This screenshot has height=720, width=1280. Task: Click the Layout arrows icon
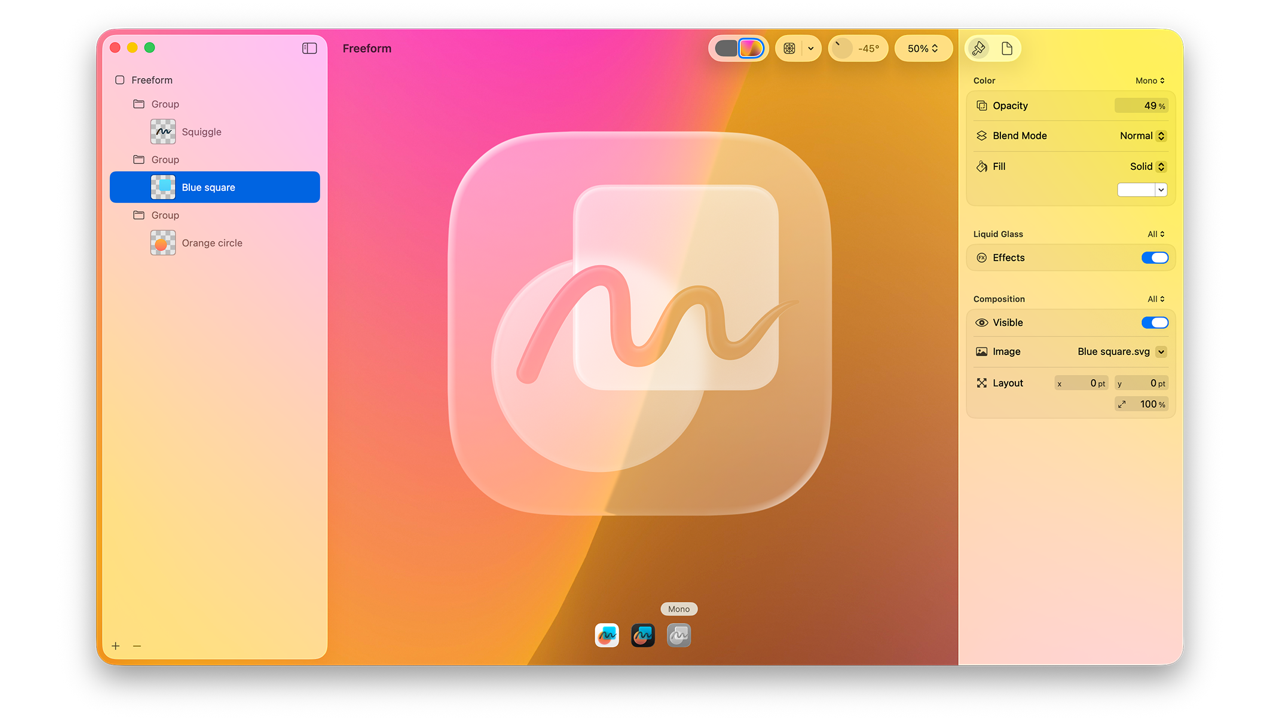click(982, 383)
